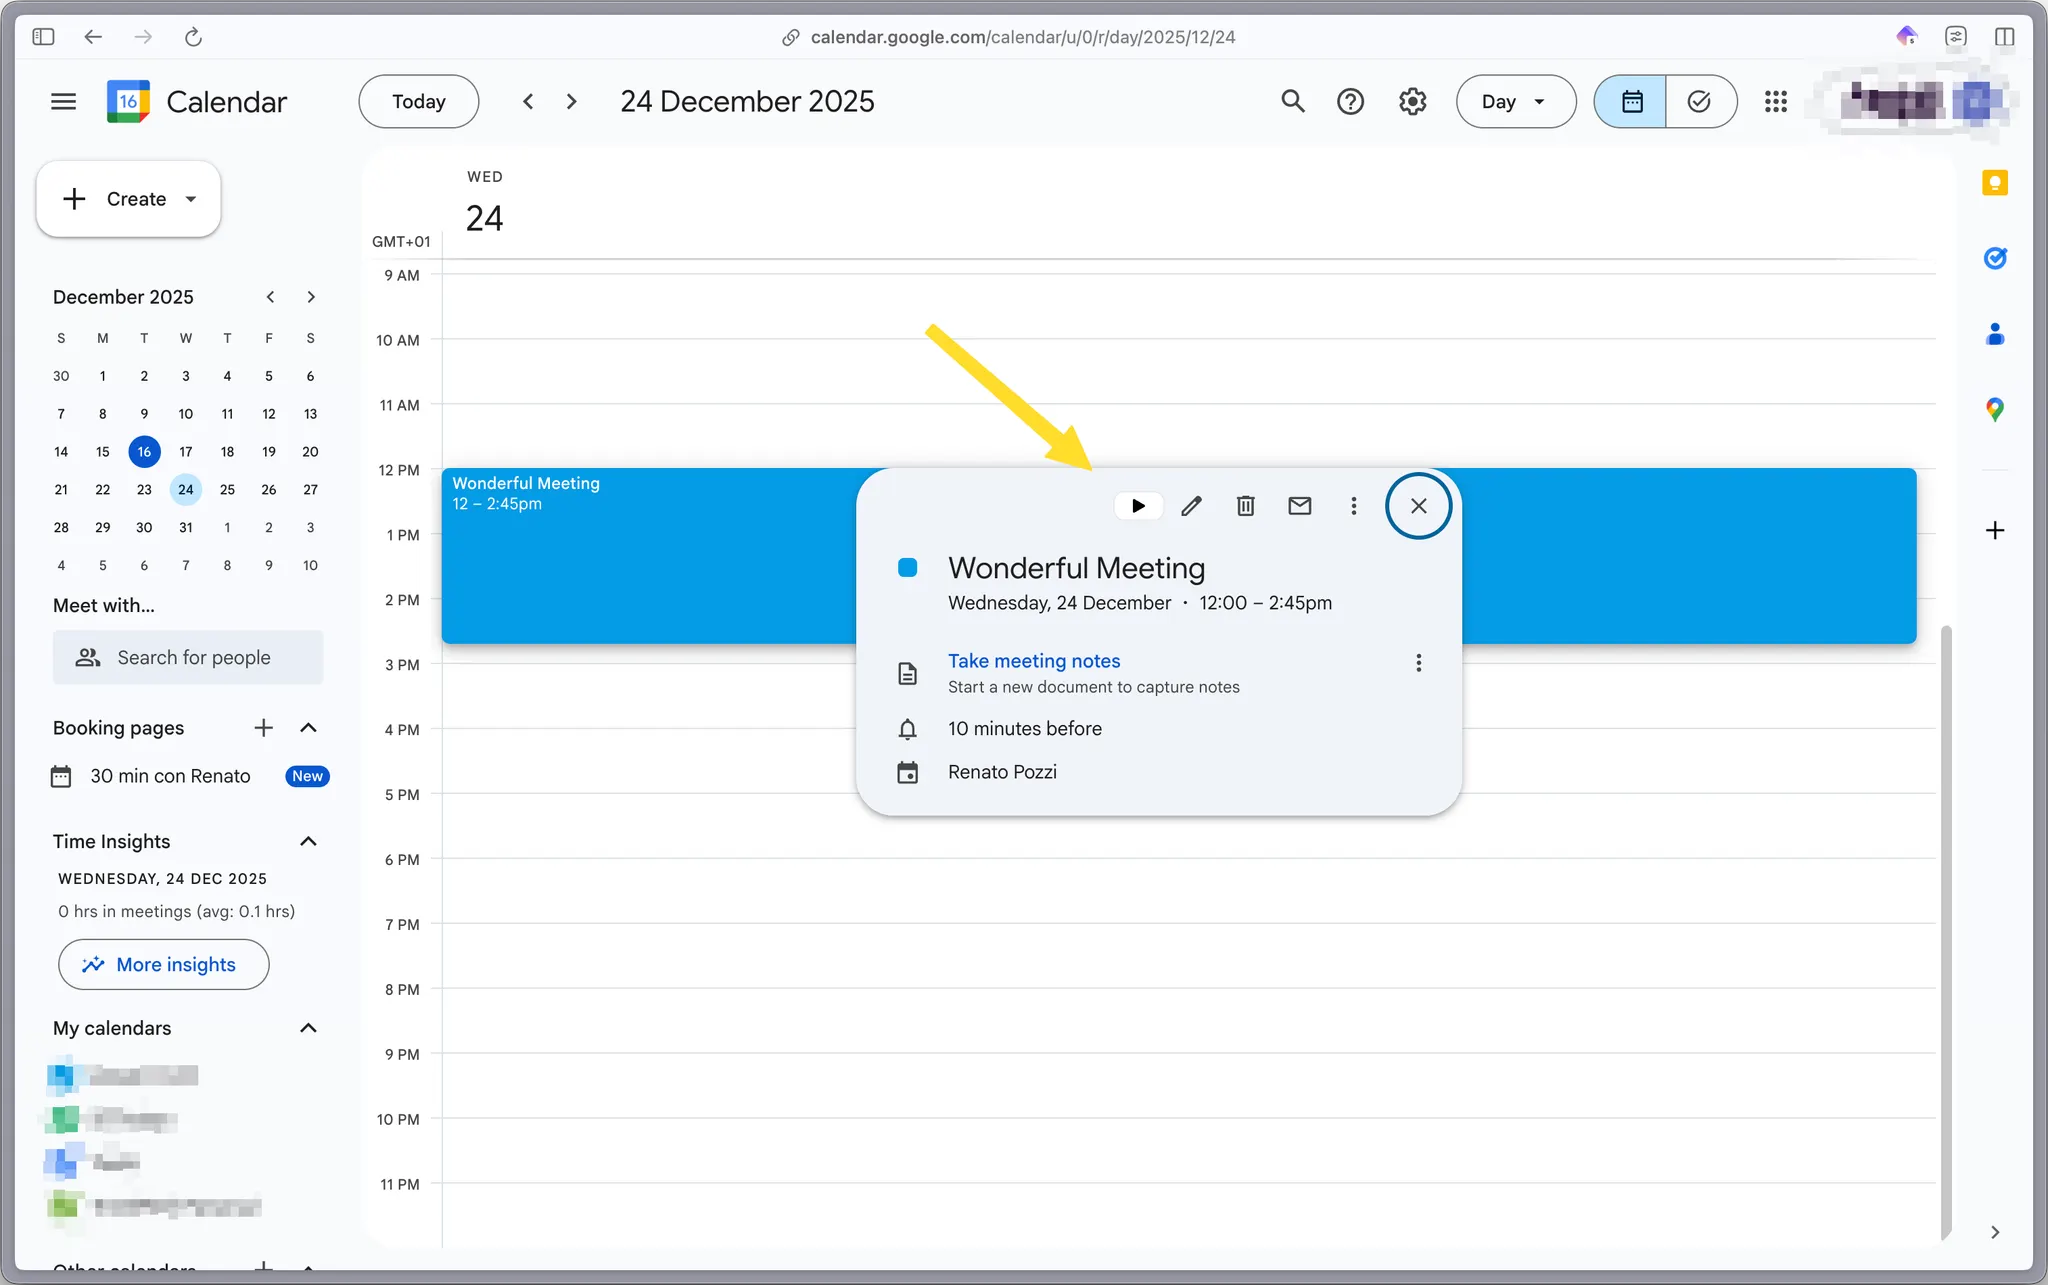Open meeting notes options menu
The height and width of the screenshot is (1285, 2048).
[1418, 663]
